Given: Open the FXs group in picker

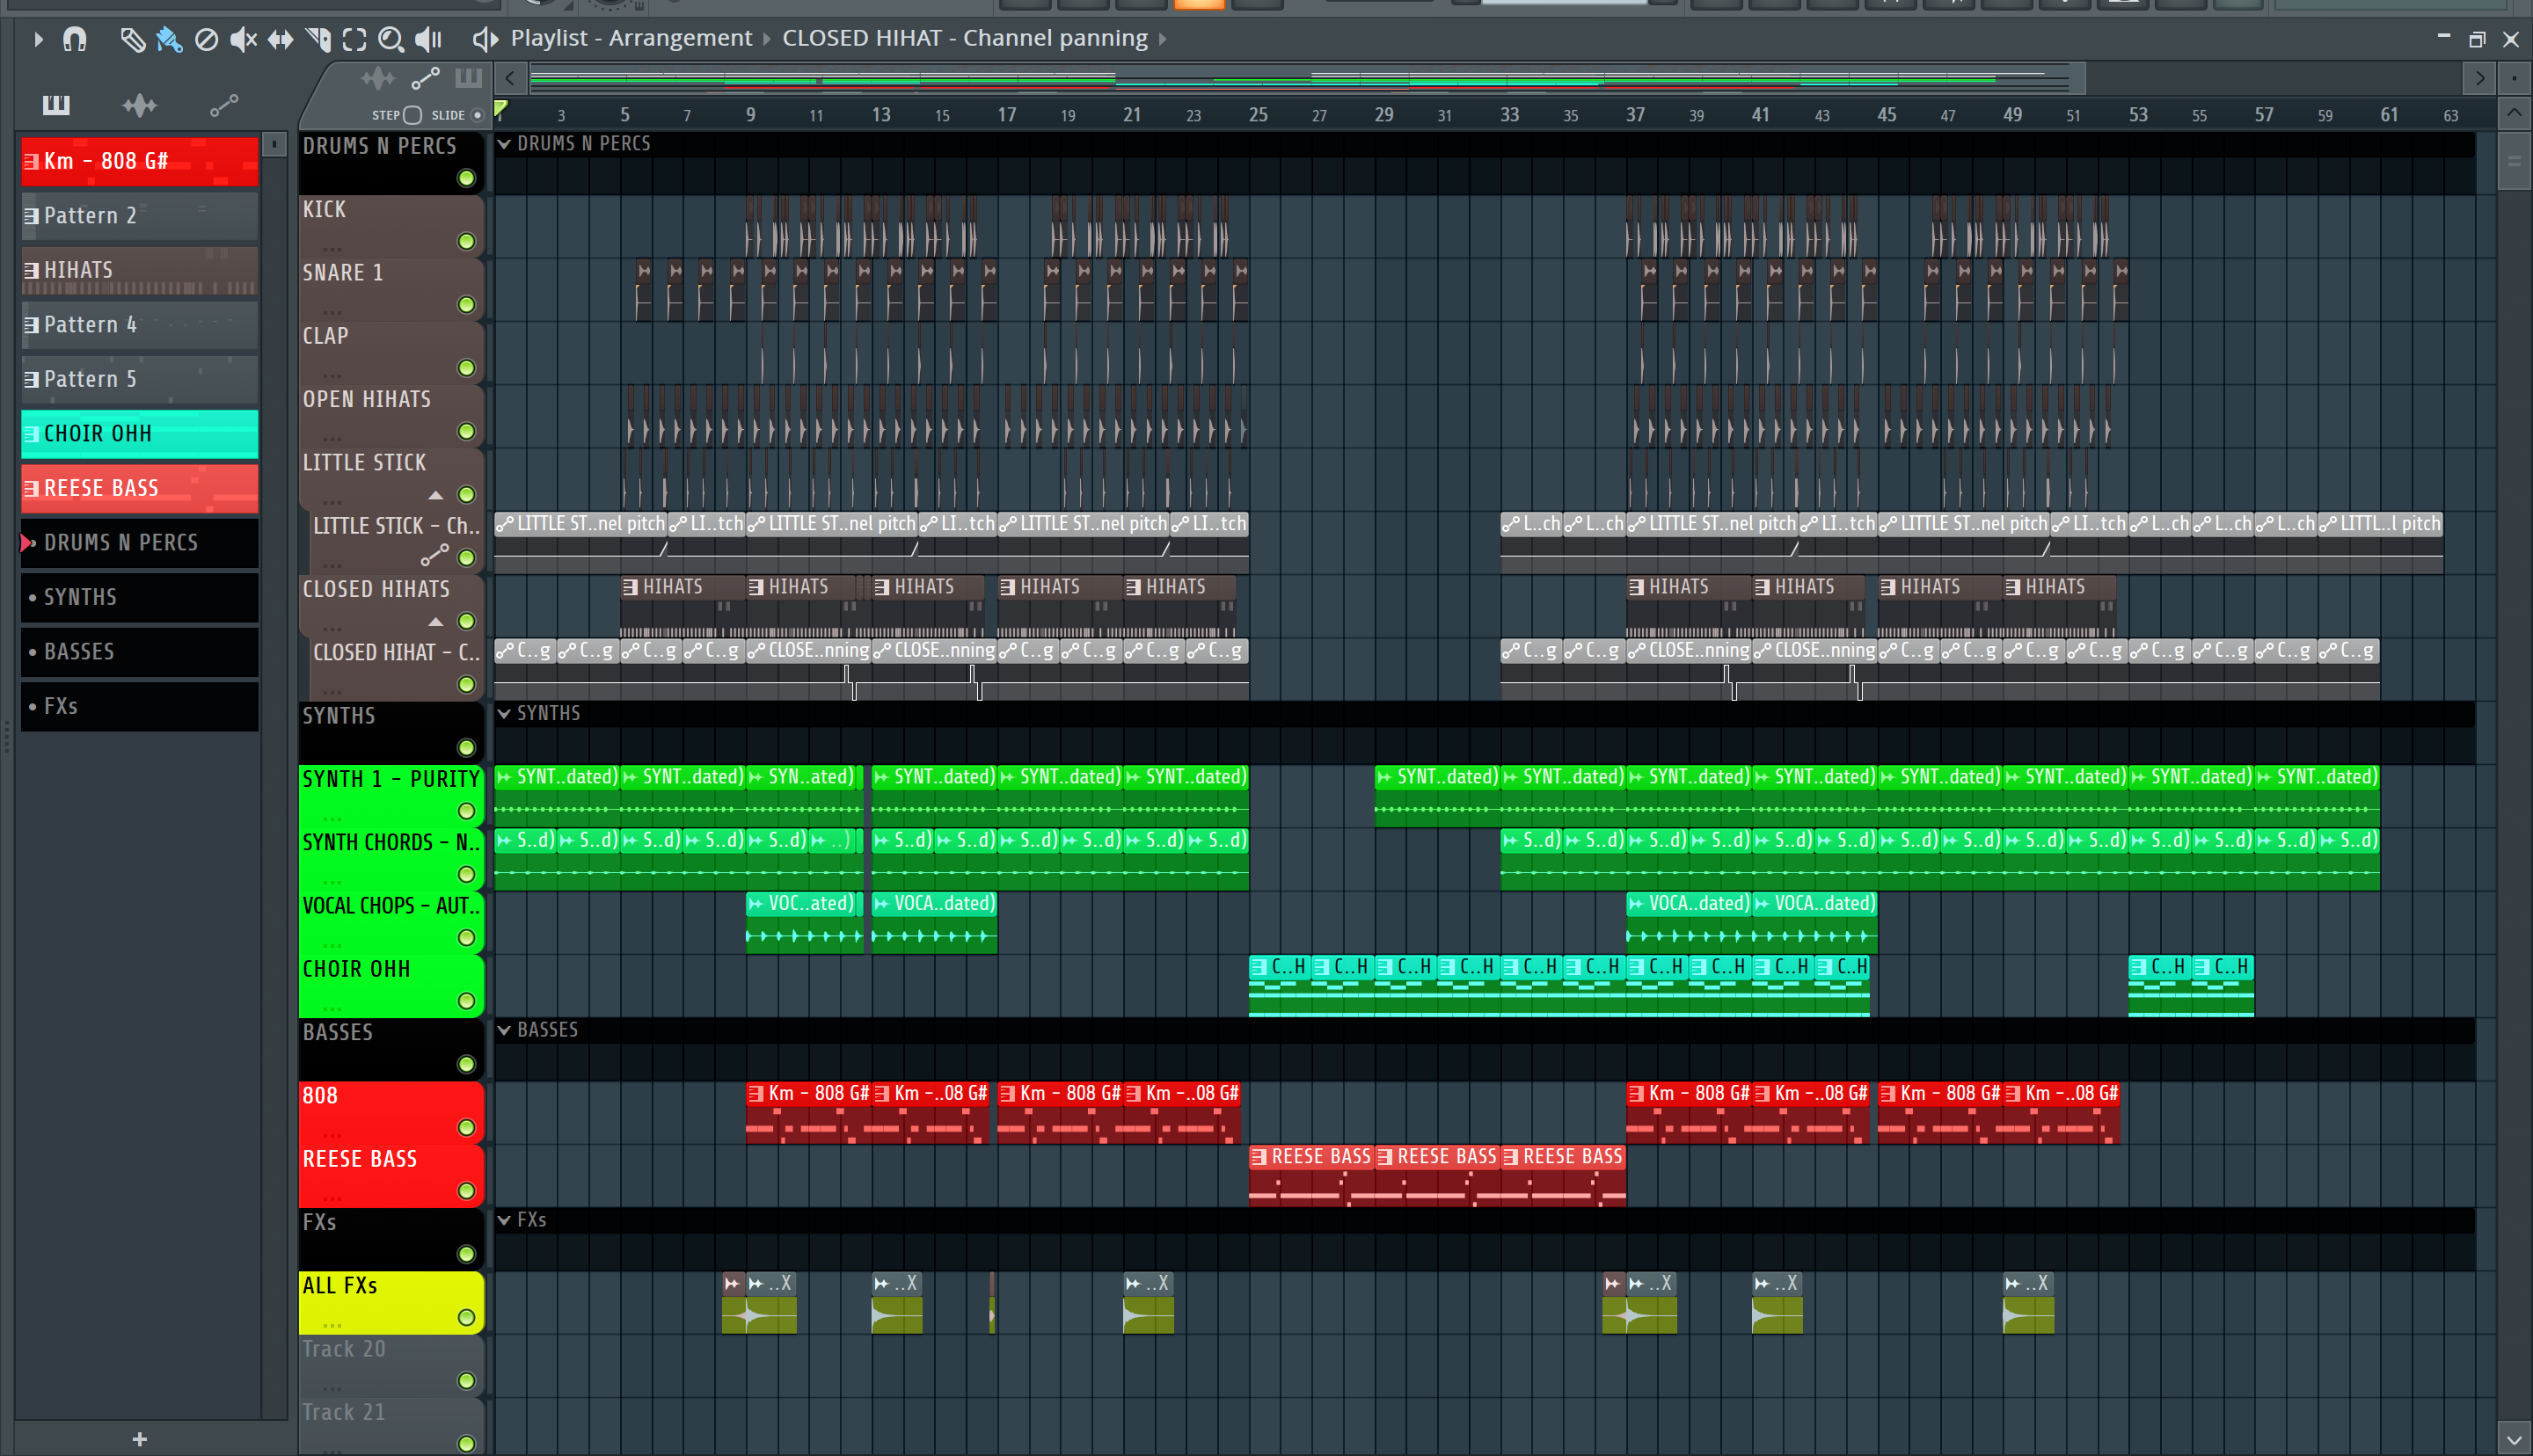Looking at the screenshot, I should (140, 706).
